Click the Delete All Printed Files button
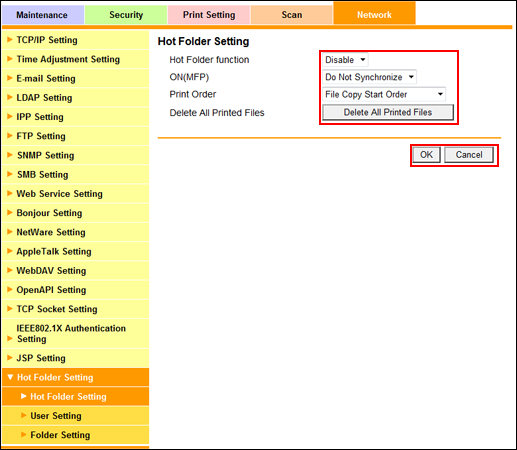This screenshot has width=517, height=450. click(388, 112)
